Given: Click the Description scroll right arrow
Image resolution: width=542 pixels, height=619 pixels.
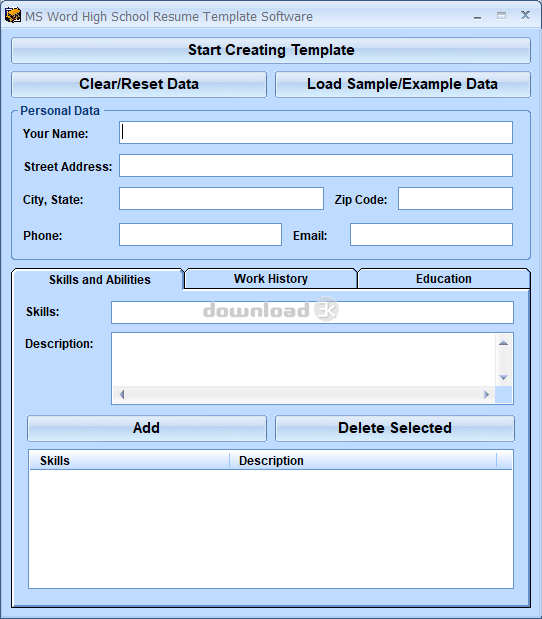Looking at the screenshot, I should pos(486,394).
